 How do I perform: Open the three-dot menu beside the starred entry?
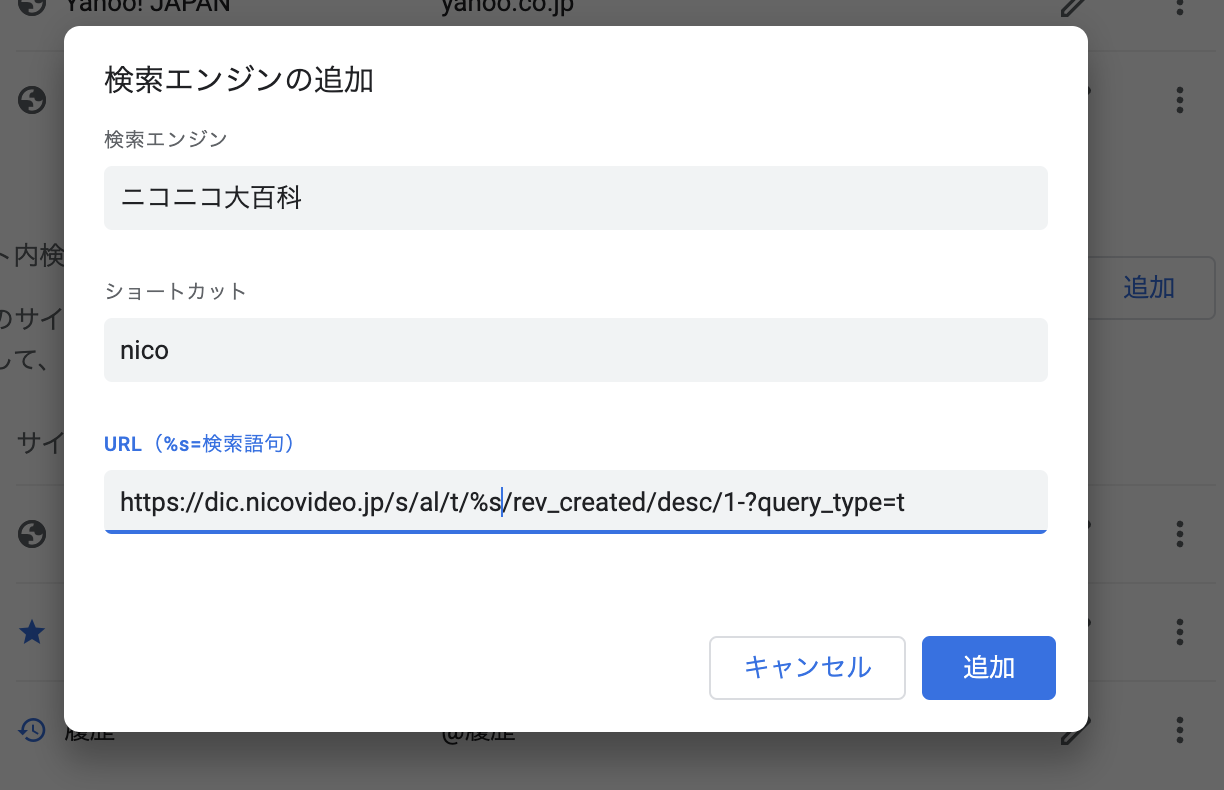[x=1179, y=632]
